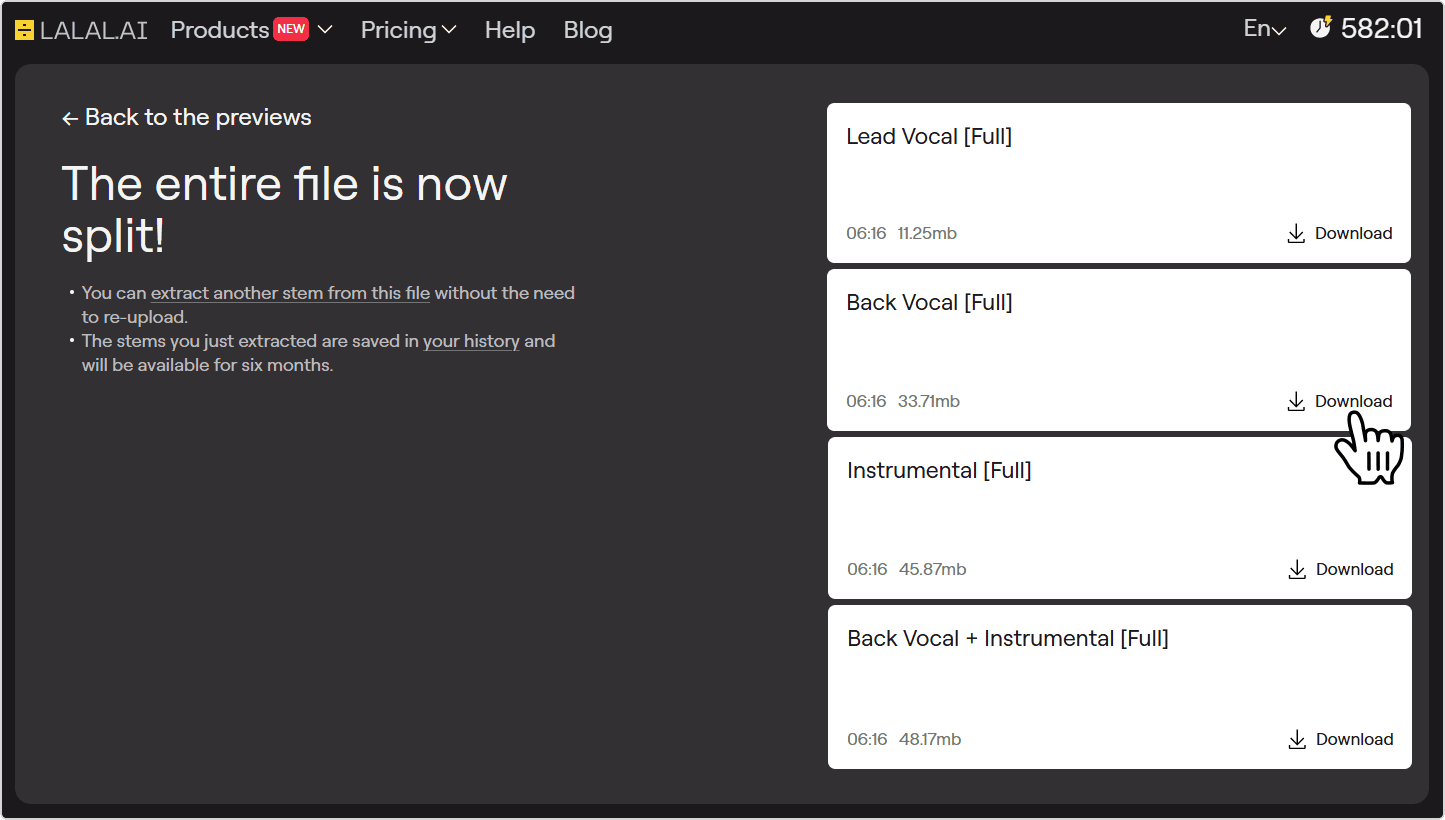The height and width of the screenshot is (820, 1445).
Task: Click the LALAL.AI brand name
Action: (x=94, y=30)
